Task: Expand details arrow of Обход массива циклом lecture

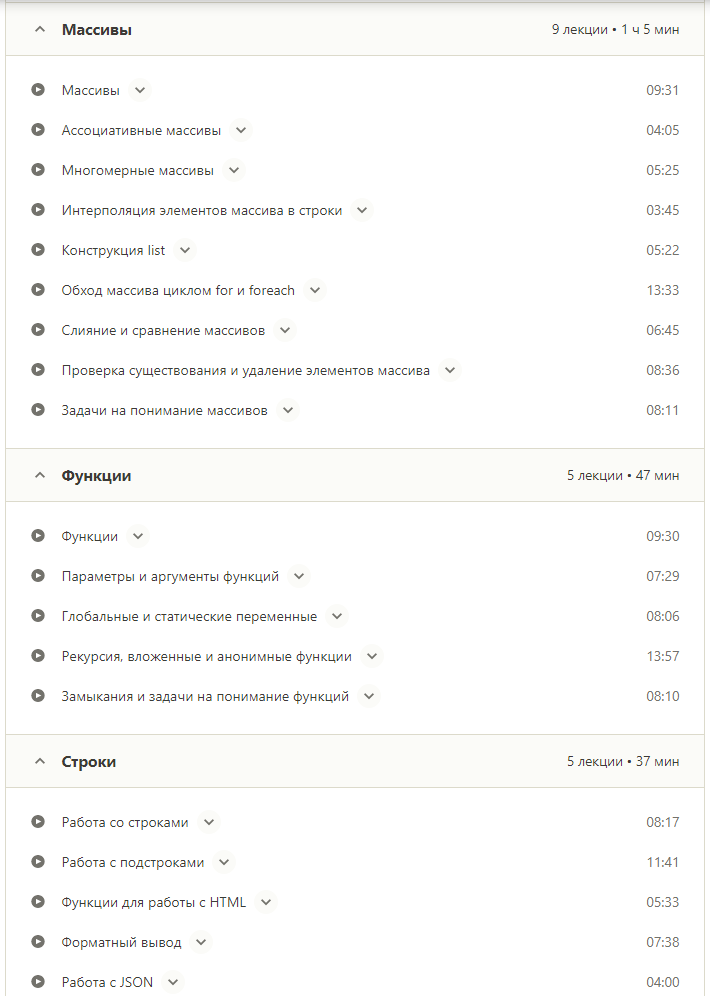Action: point(315,290)
